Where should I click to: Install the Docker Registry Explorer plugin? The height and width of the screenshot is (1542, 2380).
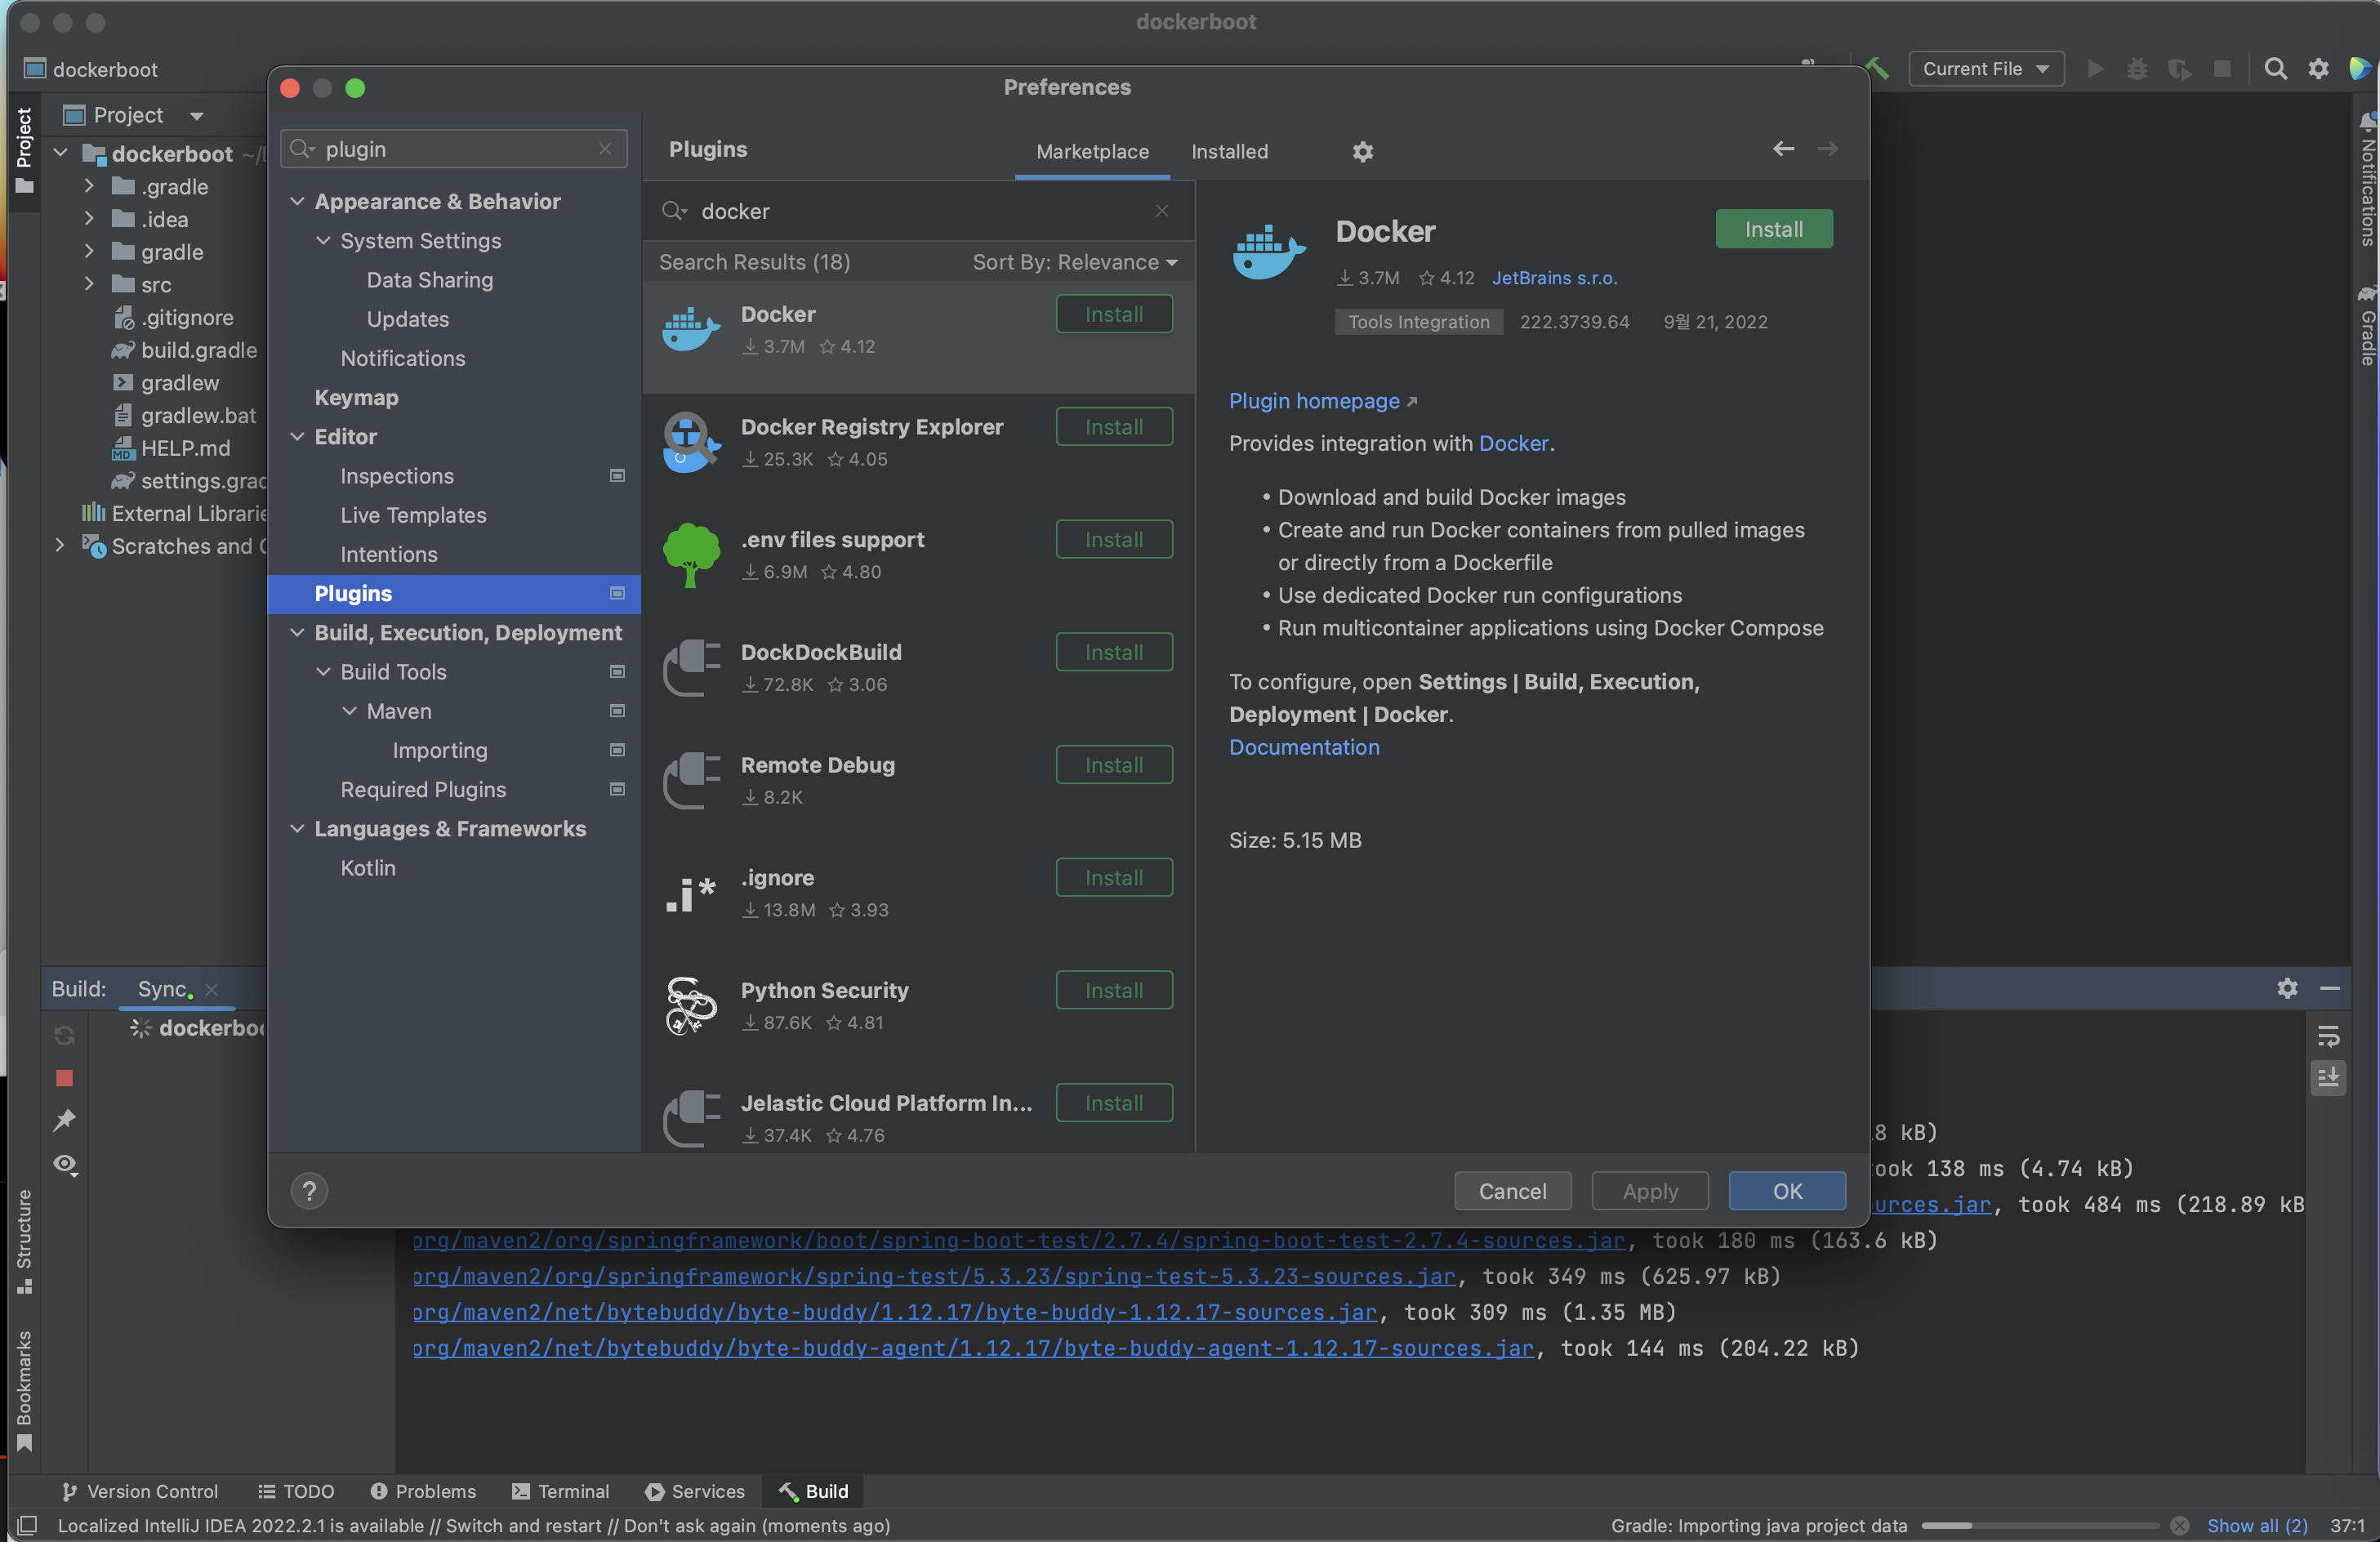(1114, 427)
